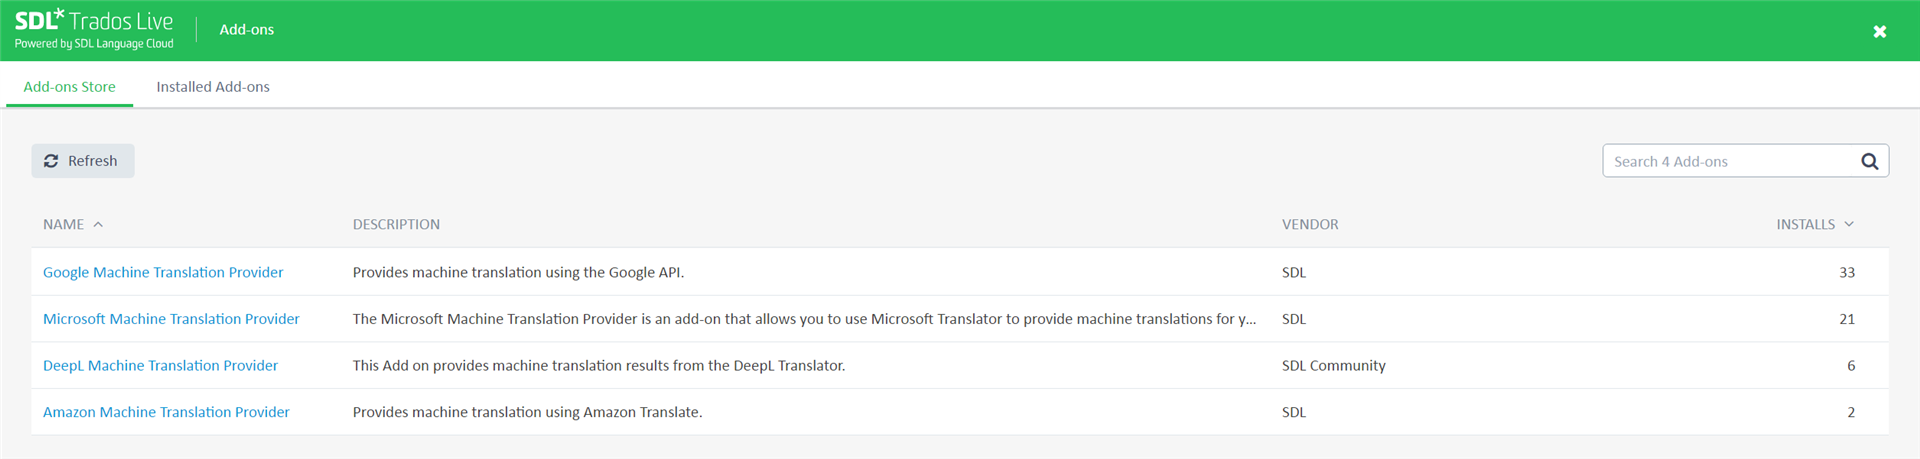The height and width of the screenshot is (459, 1920).
Task: Click the SDL Community vendor cell
Action: pyautogui.click(x=1334, y=365)
